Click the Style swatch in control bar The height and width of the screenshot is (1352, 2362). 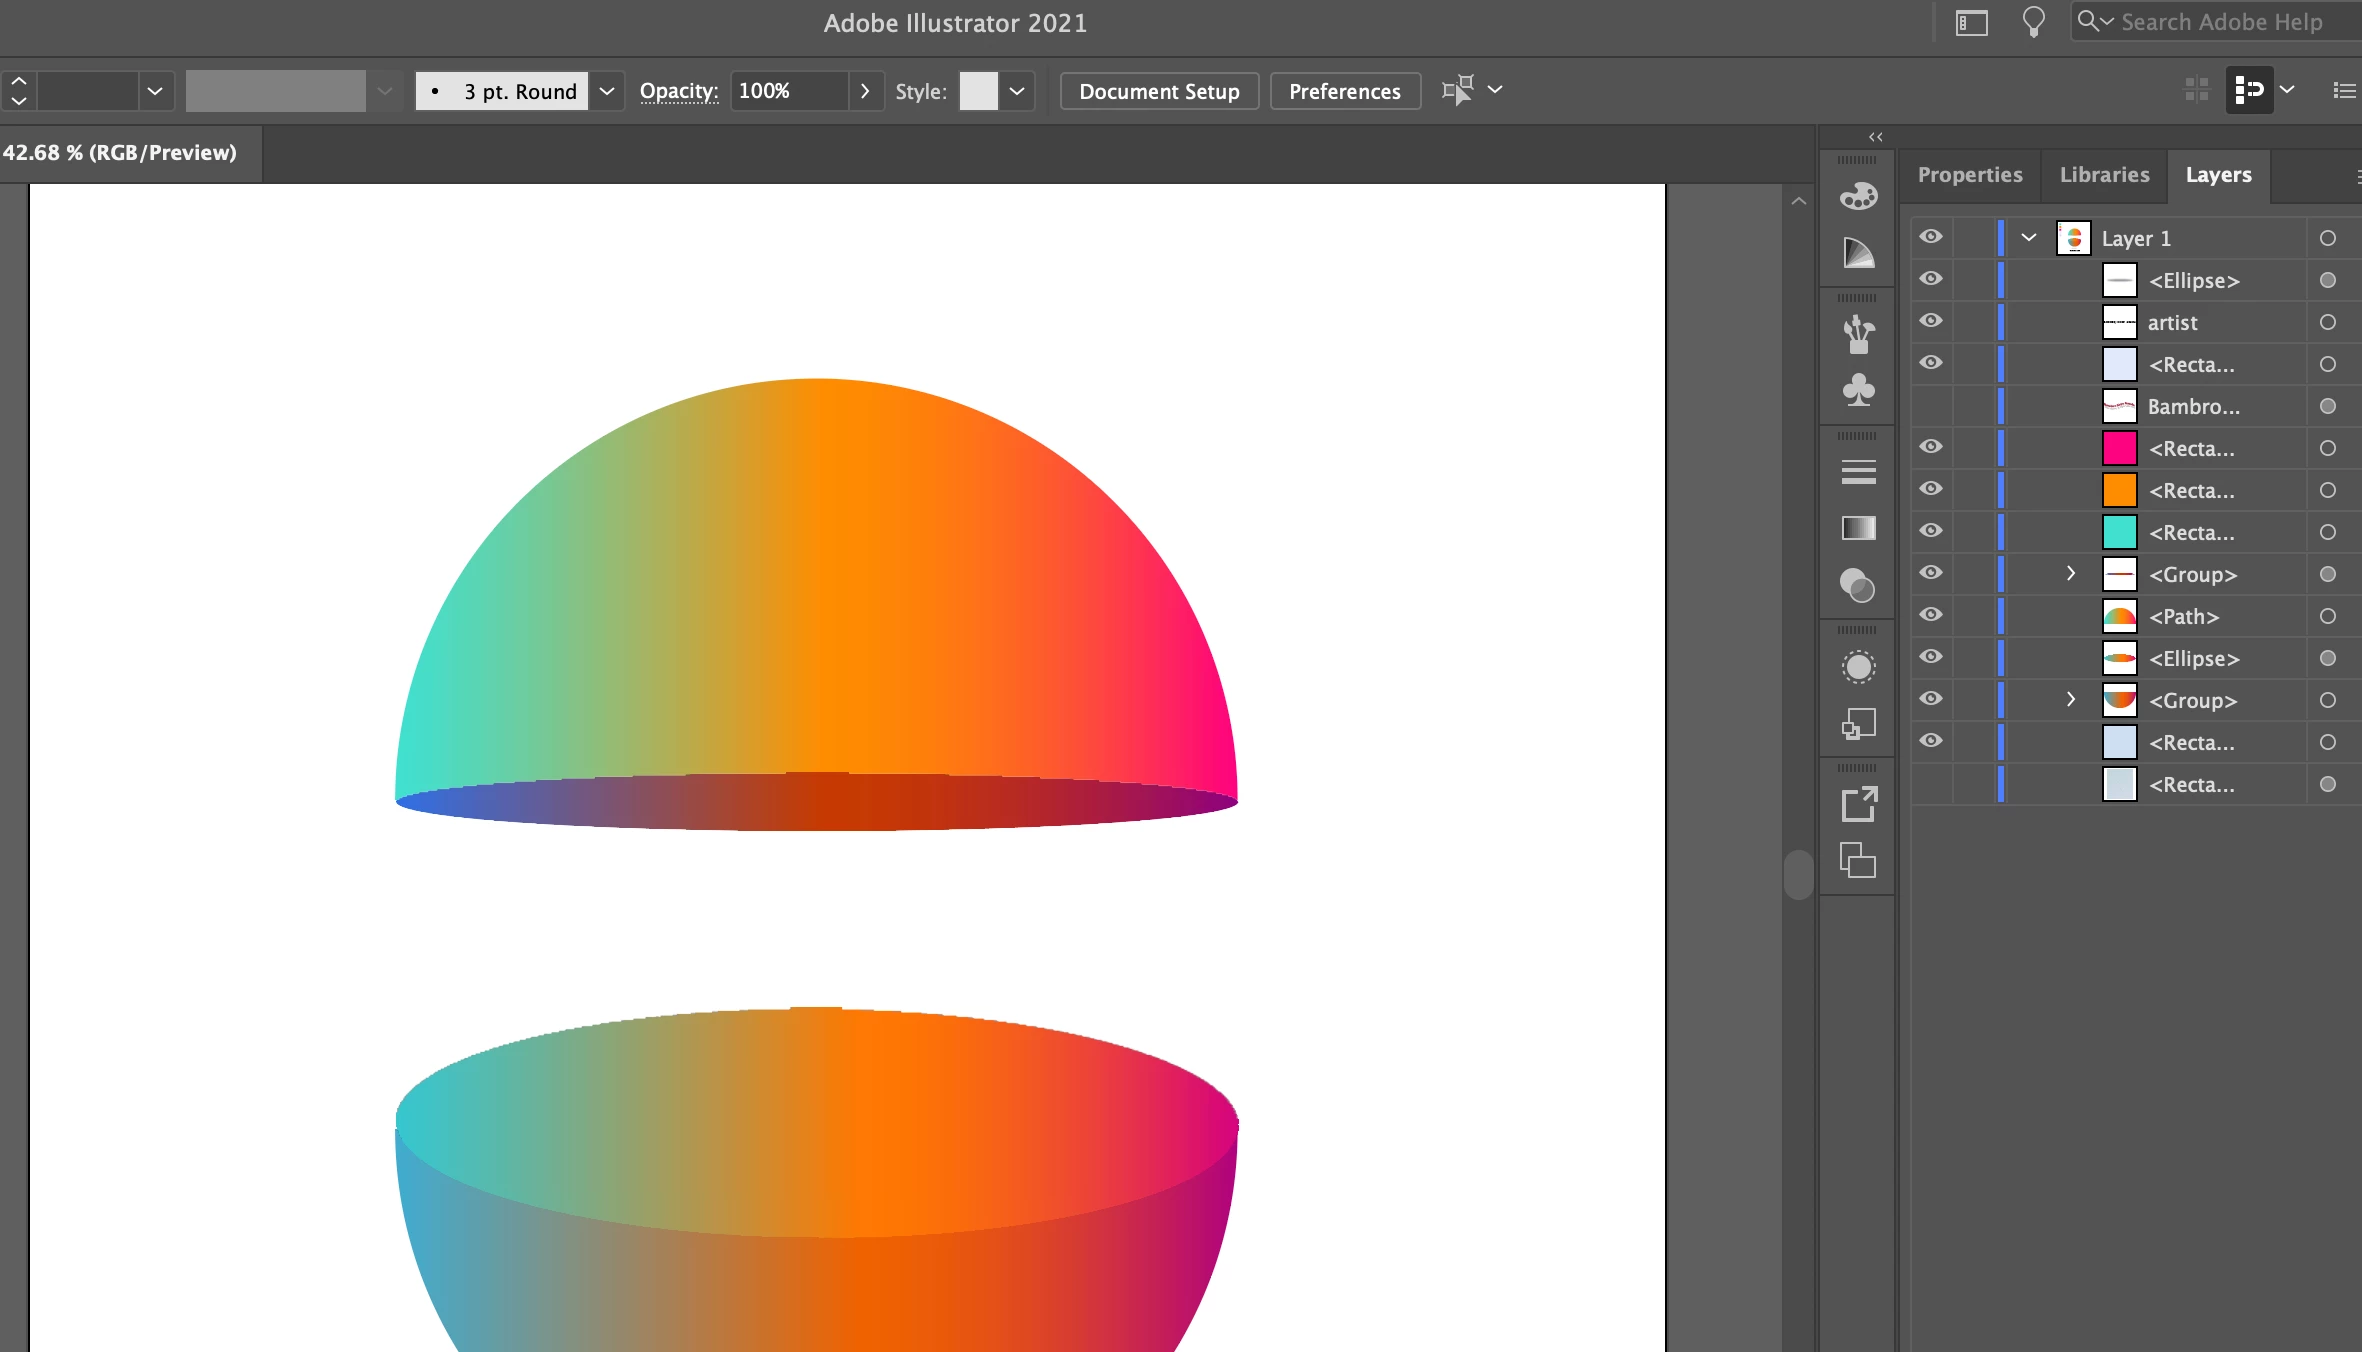coord(978,91)
